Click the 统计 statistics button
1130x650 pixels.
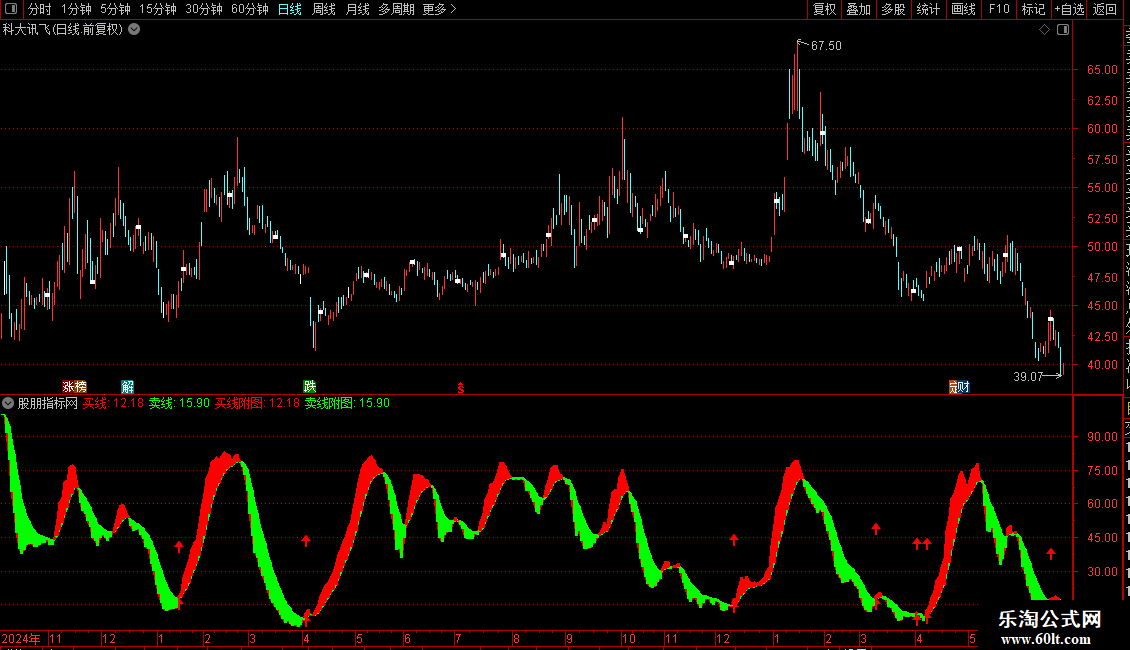point(927,9)
